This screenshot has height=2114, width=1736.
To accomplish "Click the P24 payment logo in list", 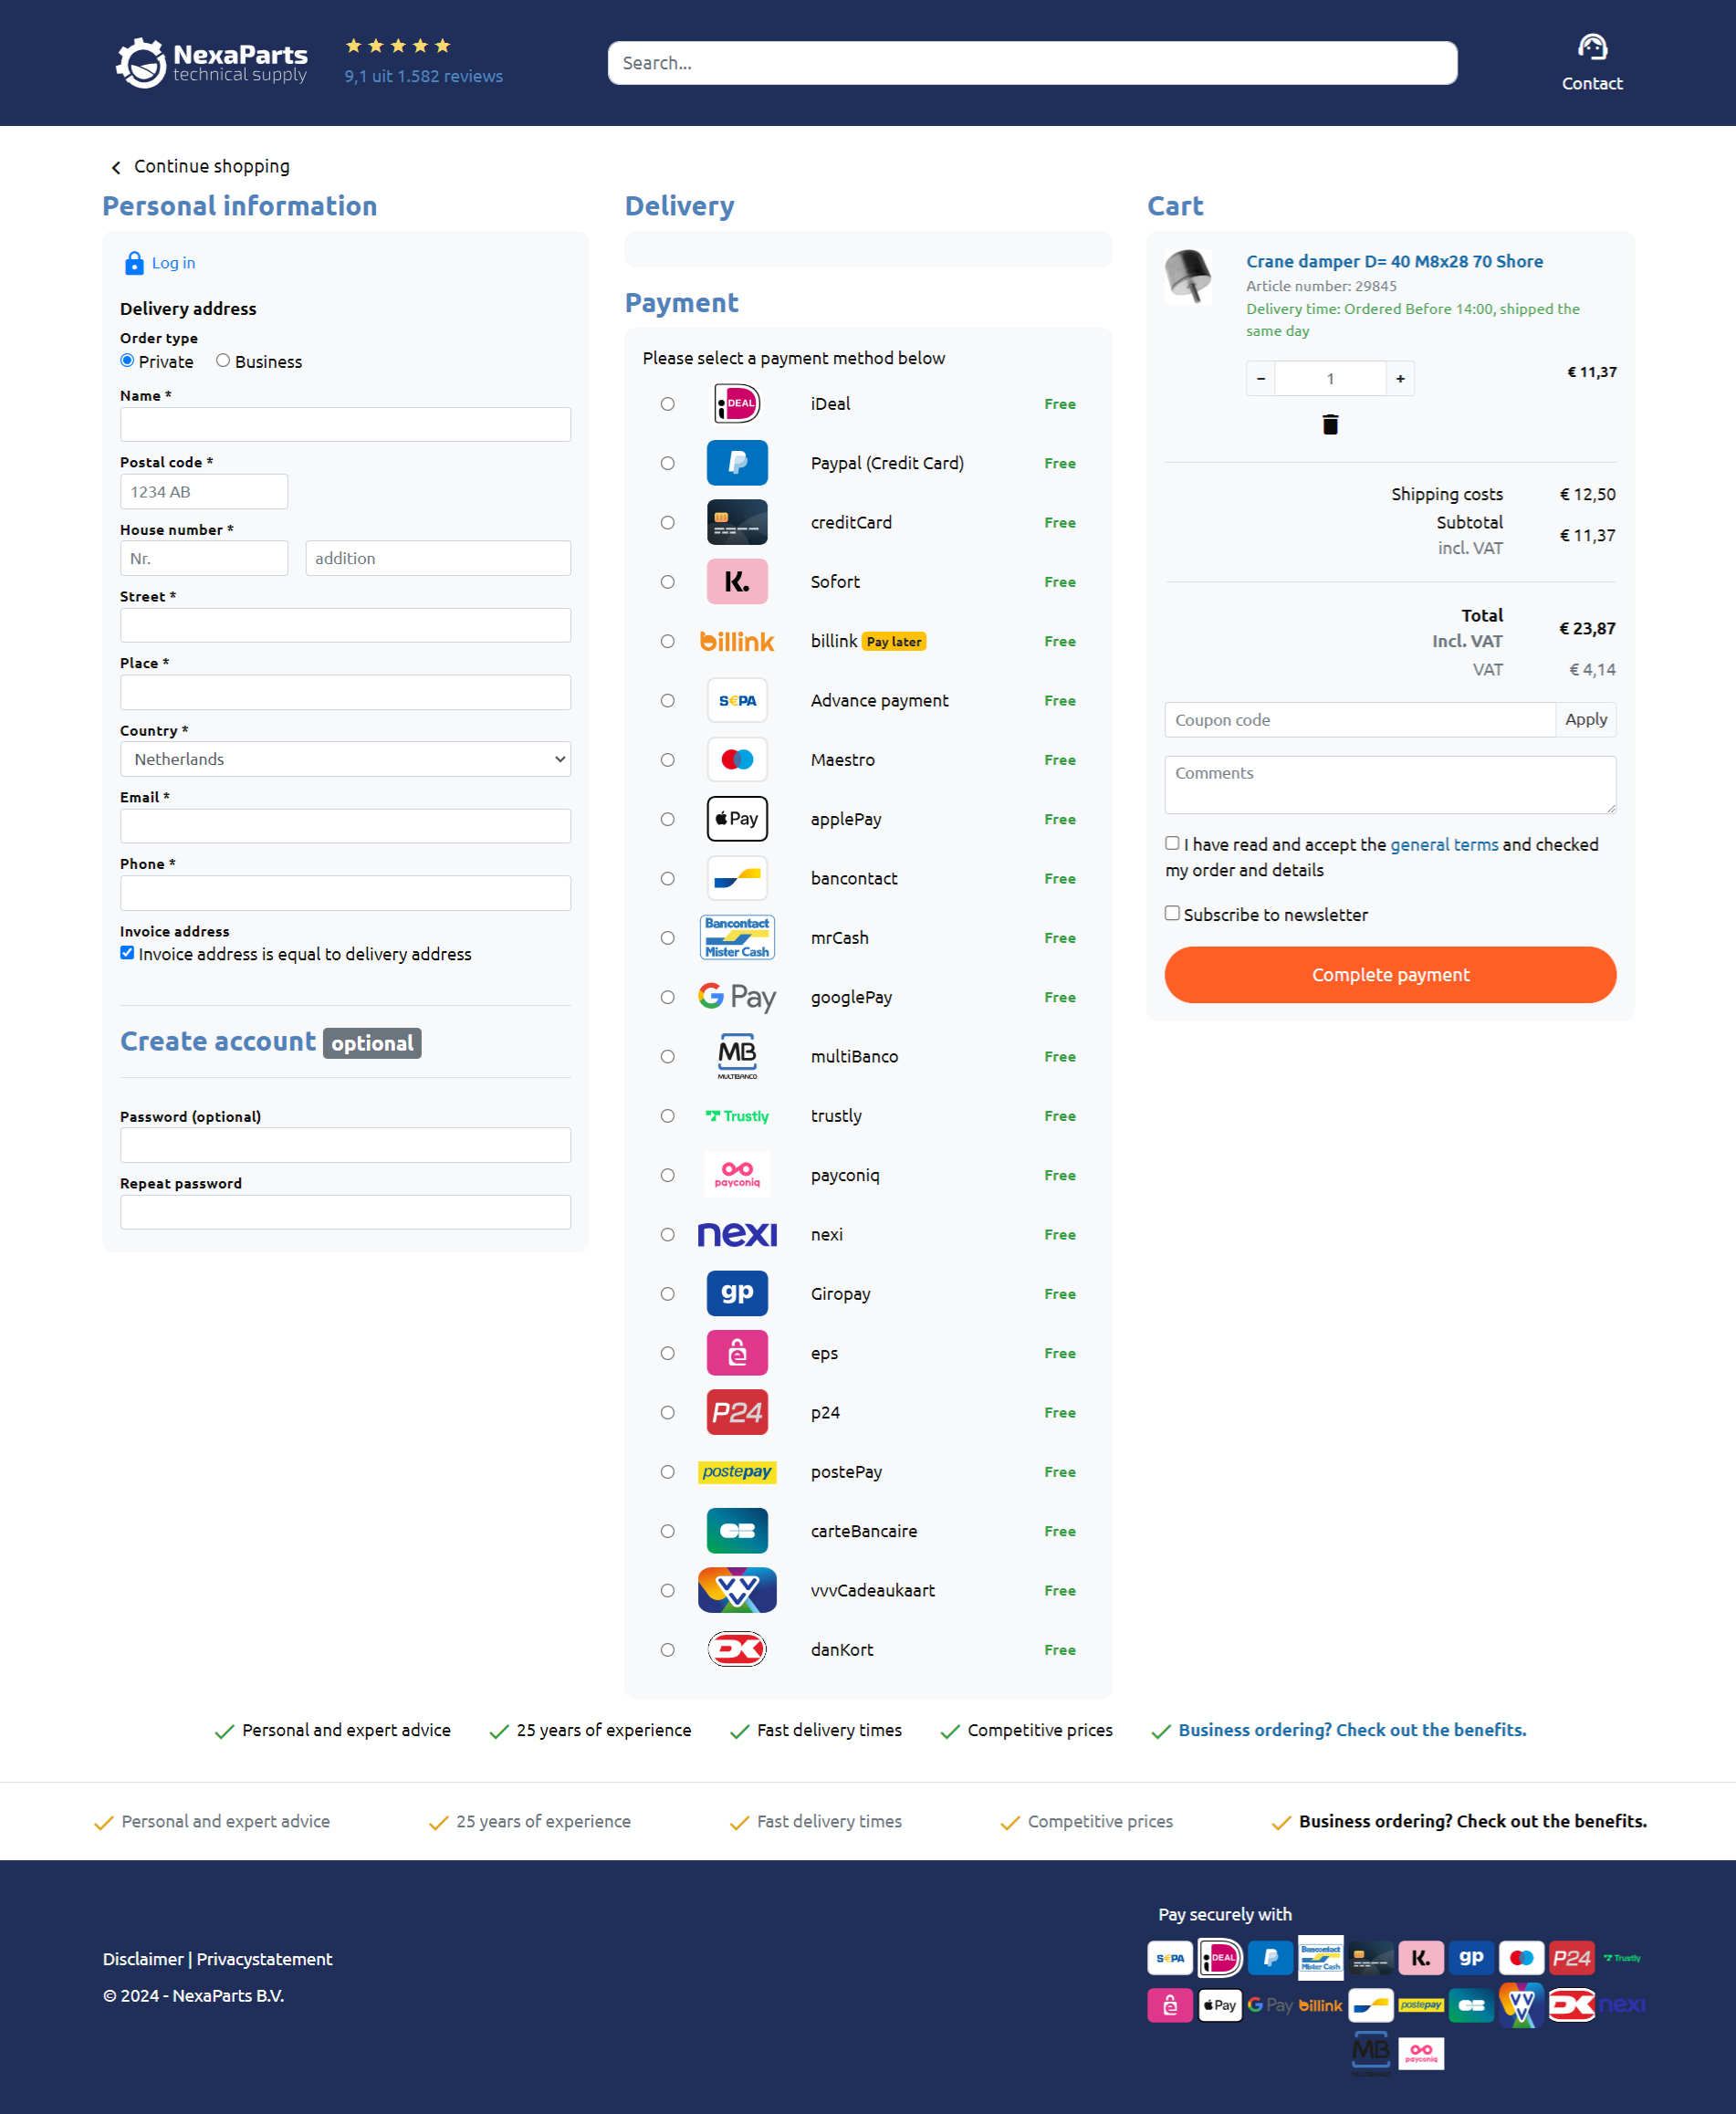I will (x=737, y=1412).
